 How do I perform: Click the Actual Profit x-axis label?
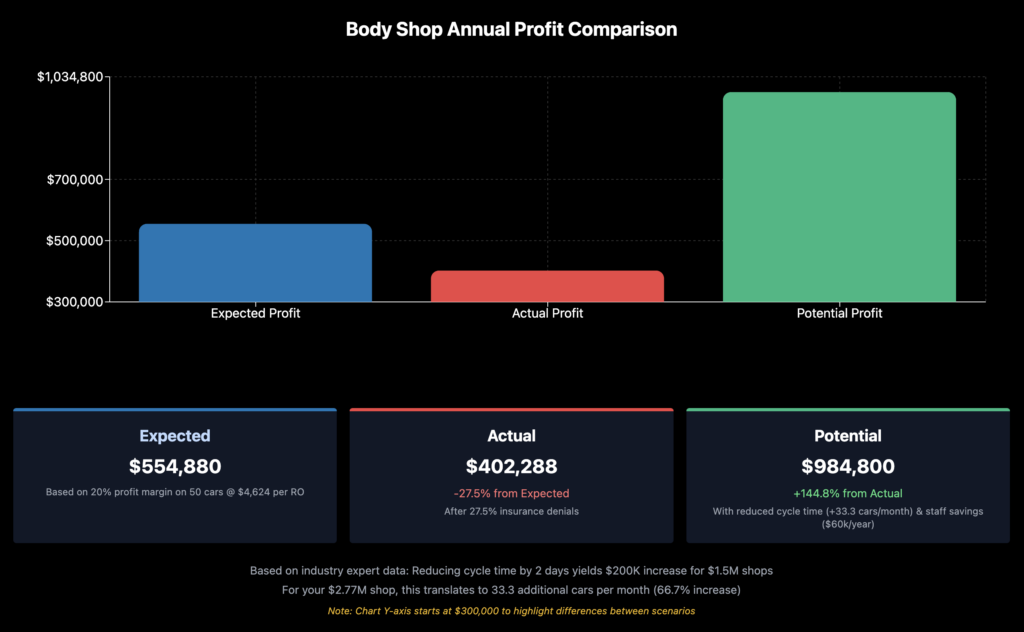click(x=547, y=313)
